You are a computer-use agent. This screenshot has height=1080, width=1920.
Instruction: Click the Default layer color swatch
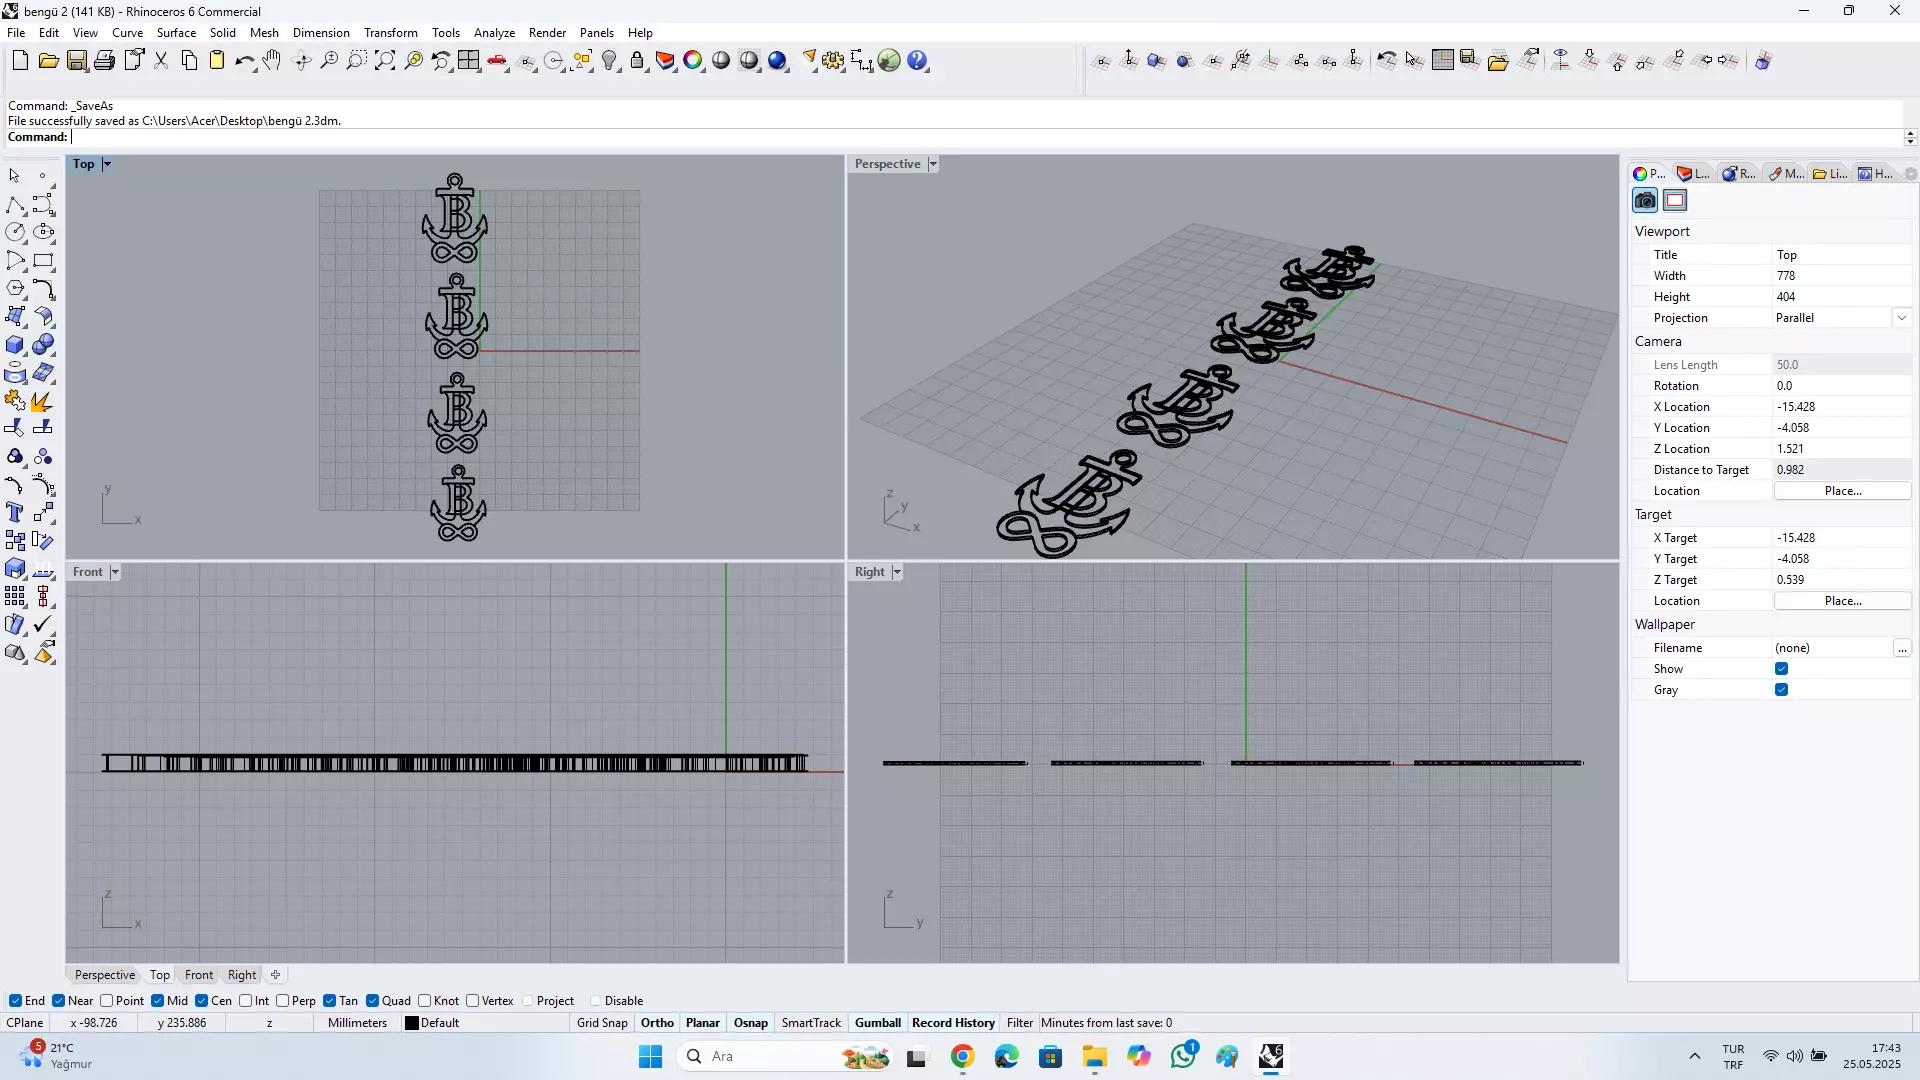[x=412, y=1023]
